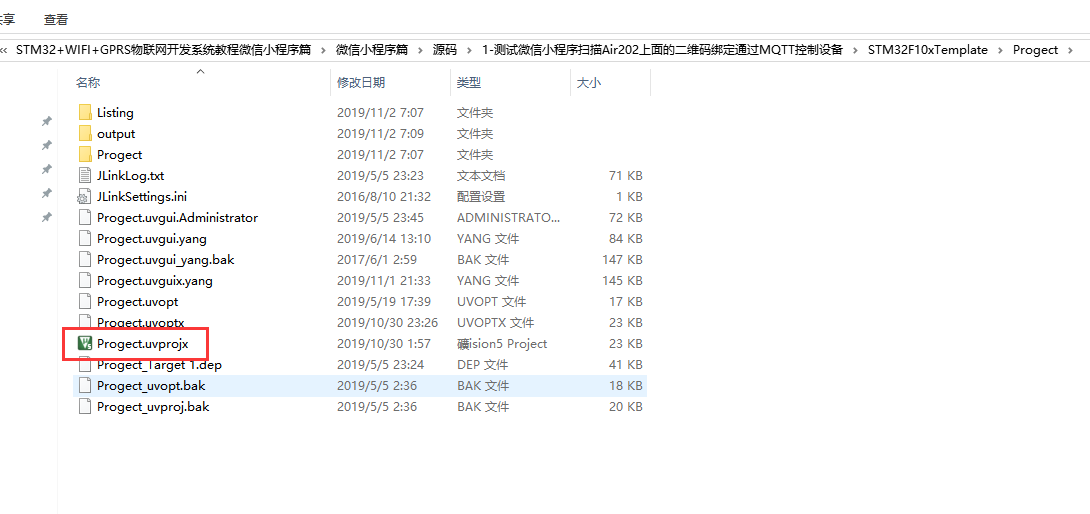Click file icon of Progect.uvgui.Administrator
The image size is (1090, 514).
85,218
